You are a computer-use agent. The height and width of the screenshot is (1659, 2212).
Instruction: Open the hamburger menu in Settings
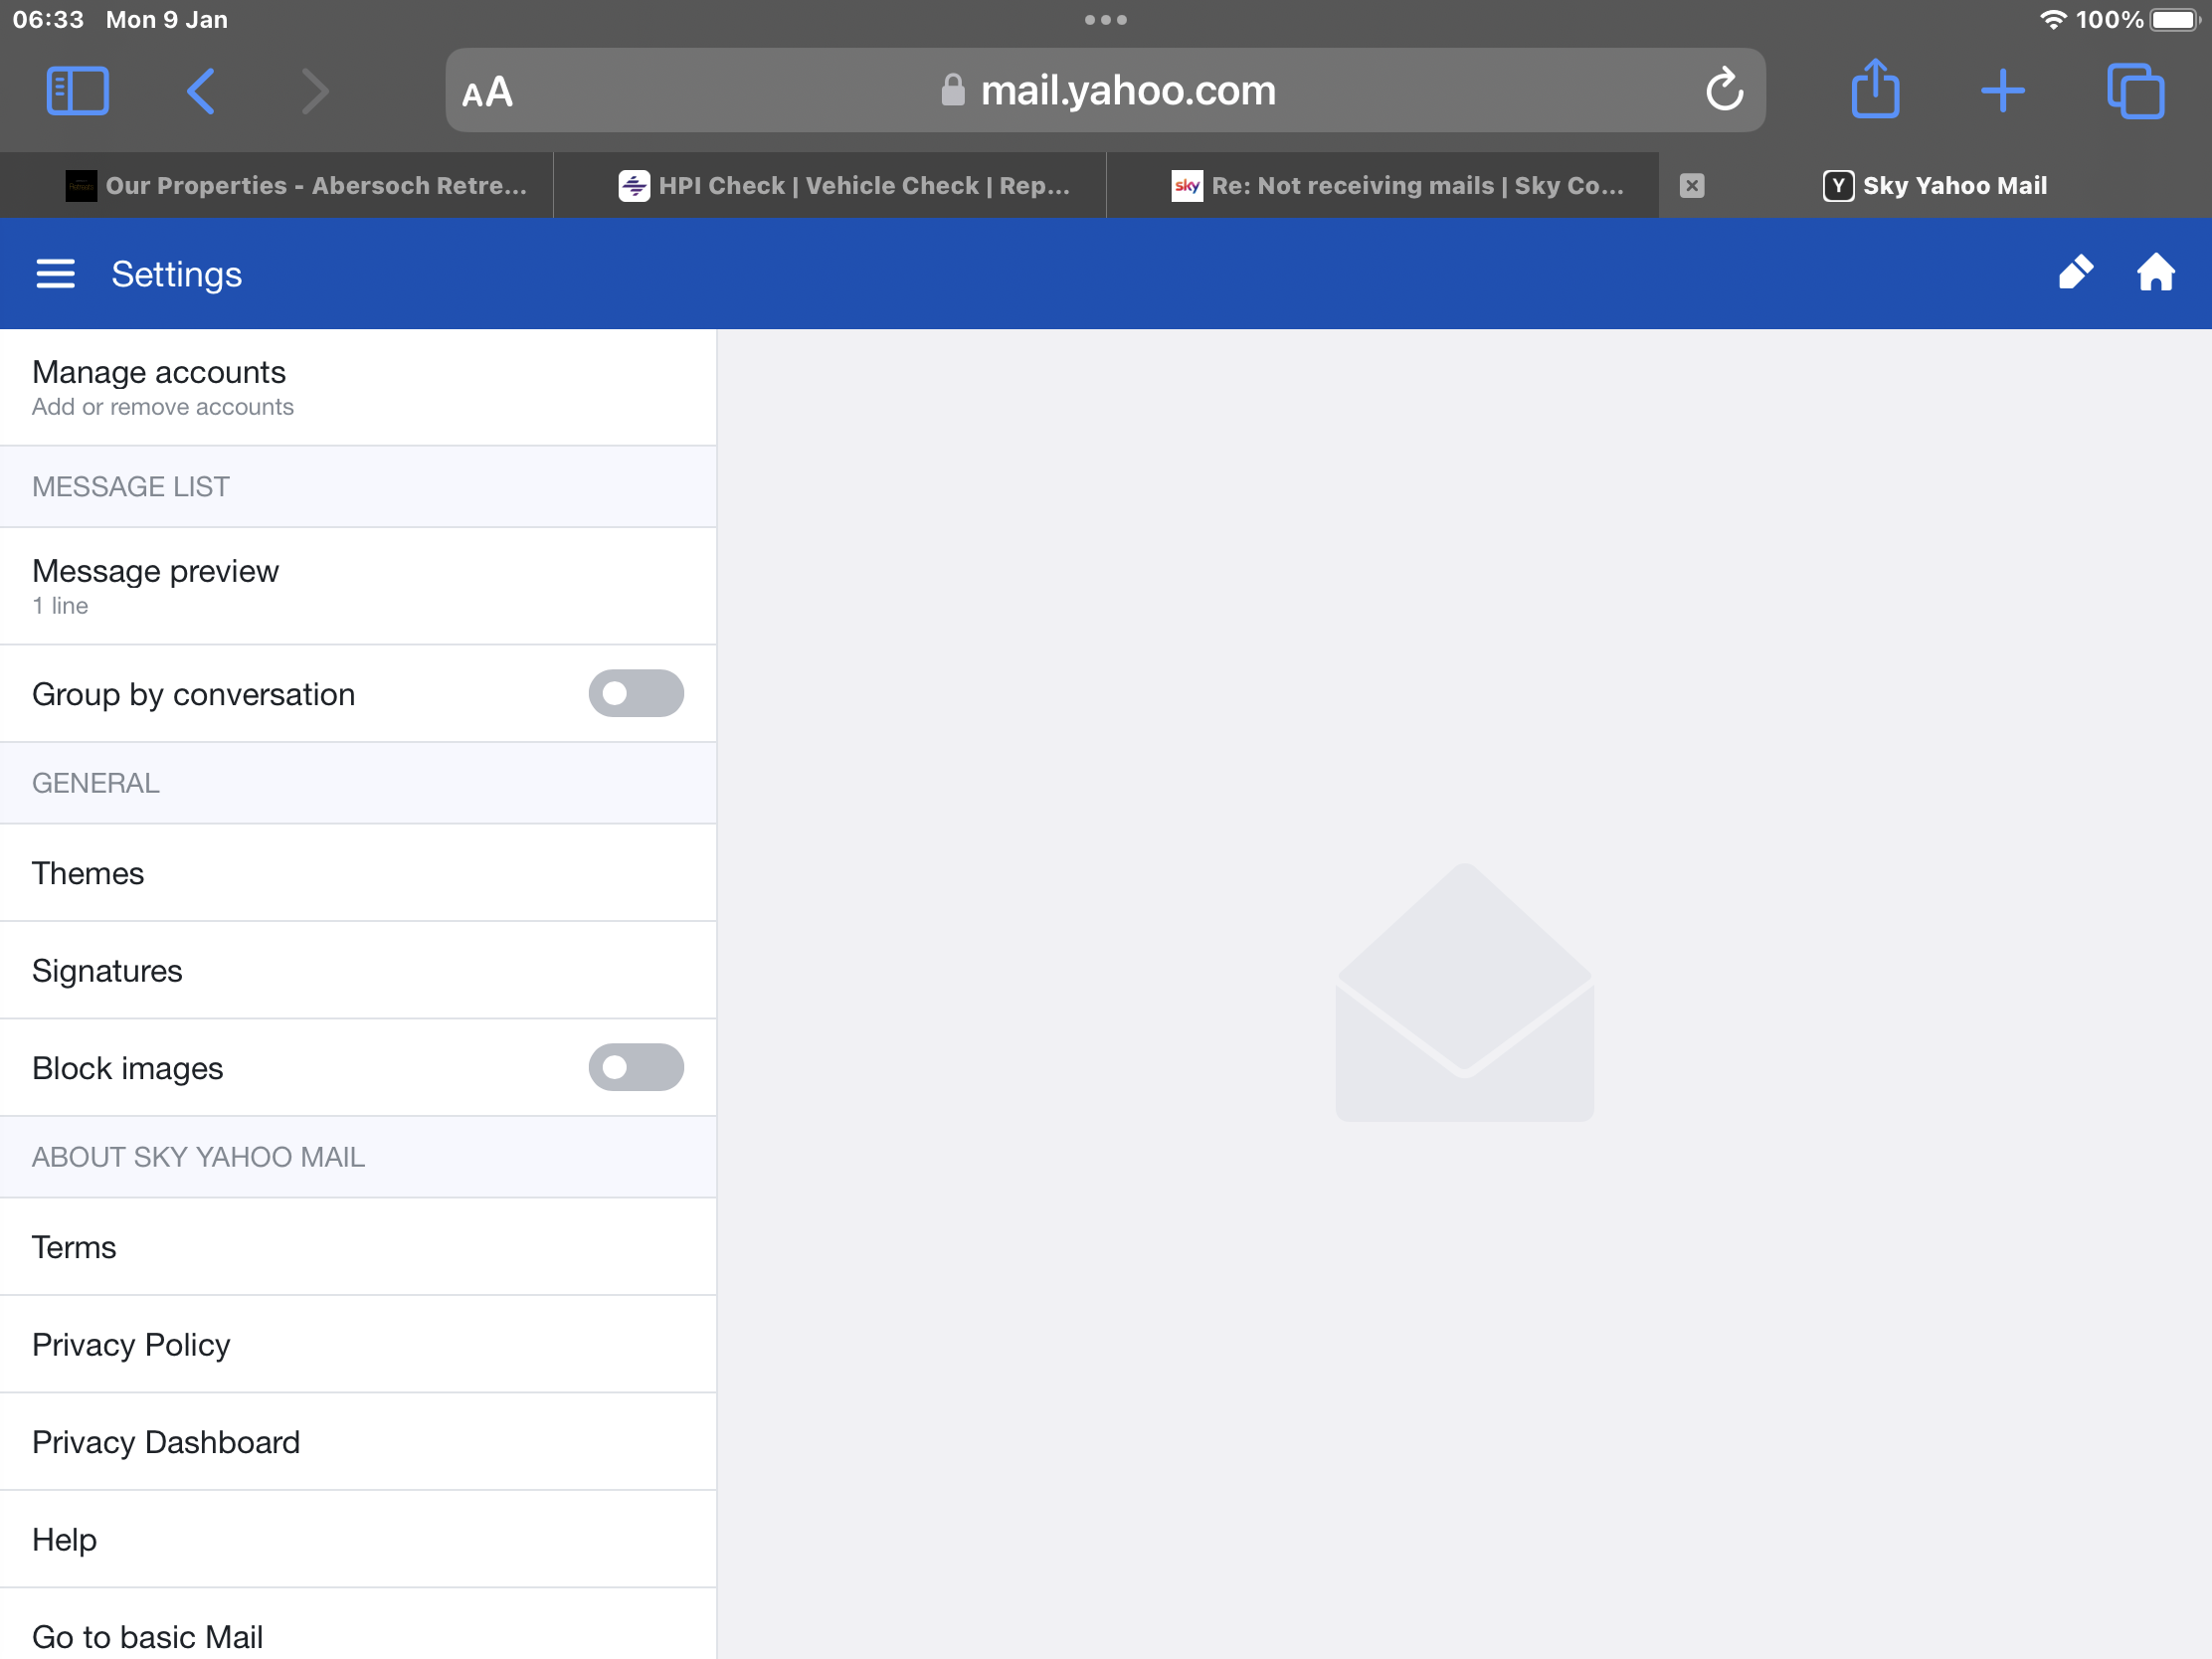point(55,273)
